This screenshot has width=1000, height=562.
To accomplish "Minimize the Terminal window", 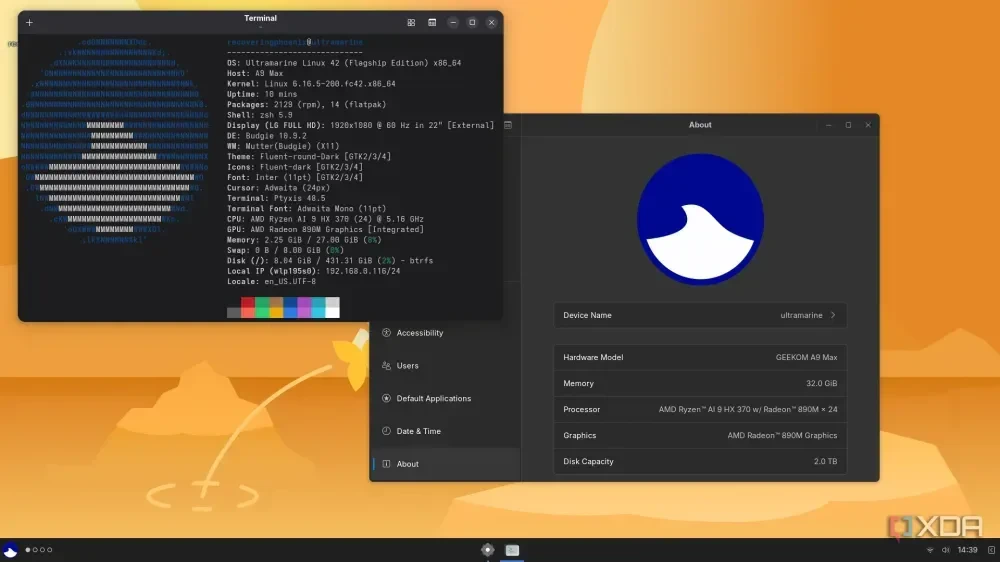I will (453, 22).
